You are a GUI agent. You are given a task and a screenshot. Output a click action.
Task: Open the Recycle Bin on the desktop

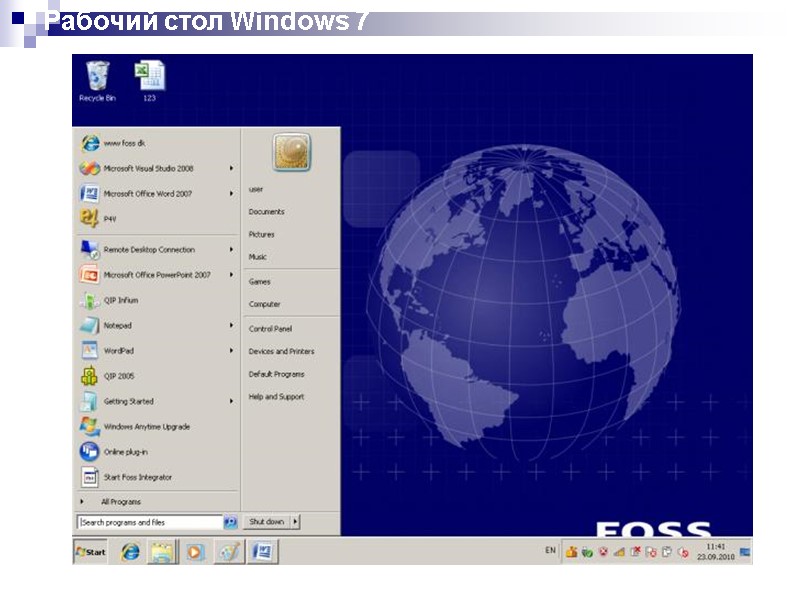click(x=96, y=73)
